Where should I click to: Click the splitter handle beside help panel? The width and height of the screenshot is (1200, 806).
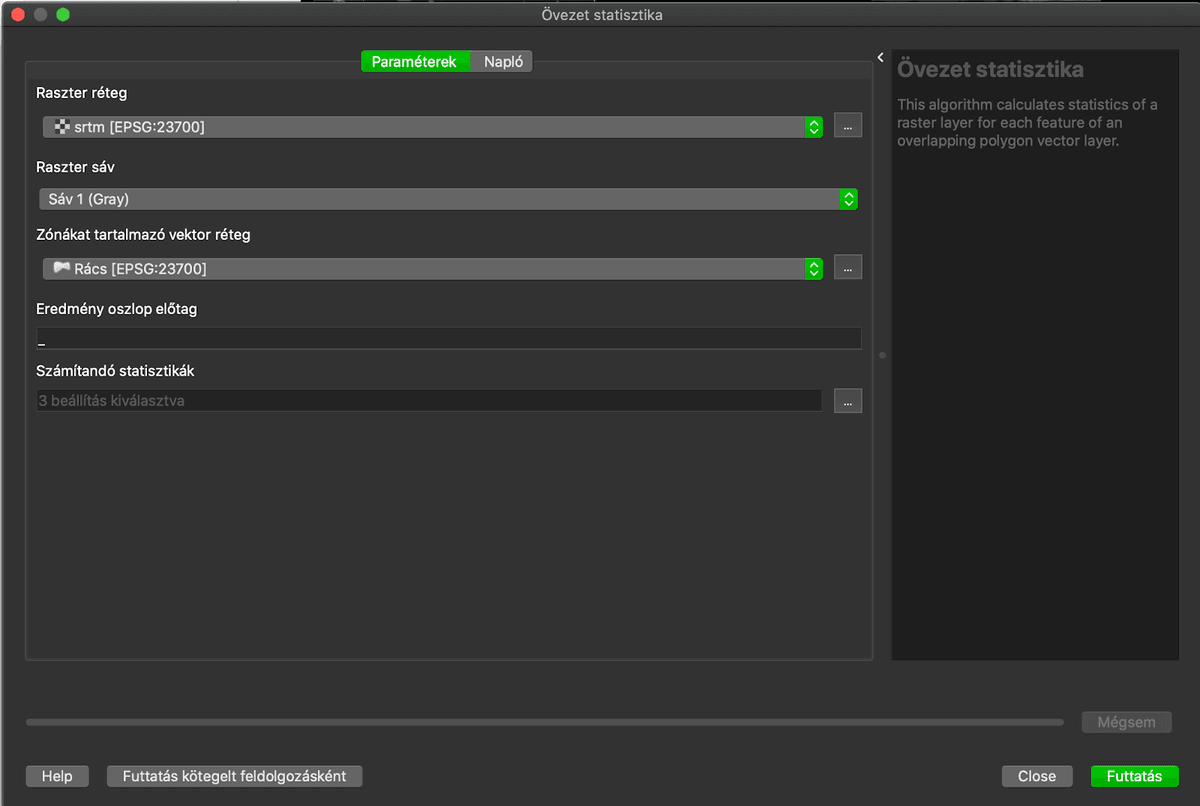click(882, 355)
